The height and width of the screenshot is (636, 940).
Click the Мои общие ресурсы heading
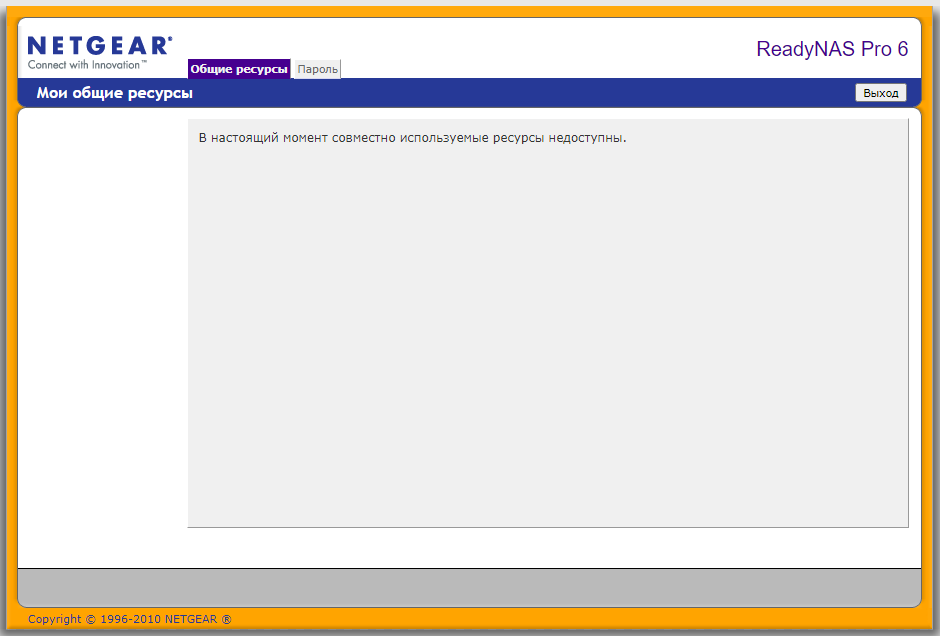(115, 93)
